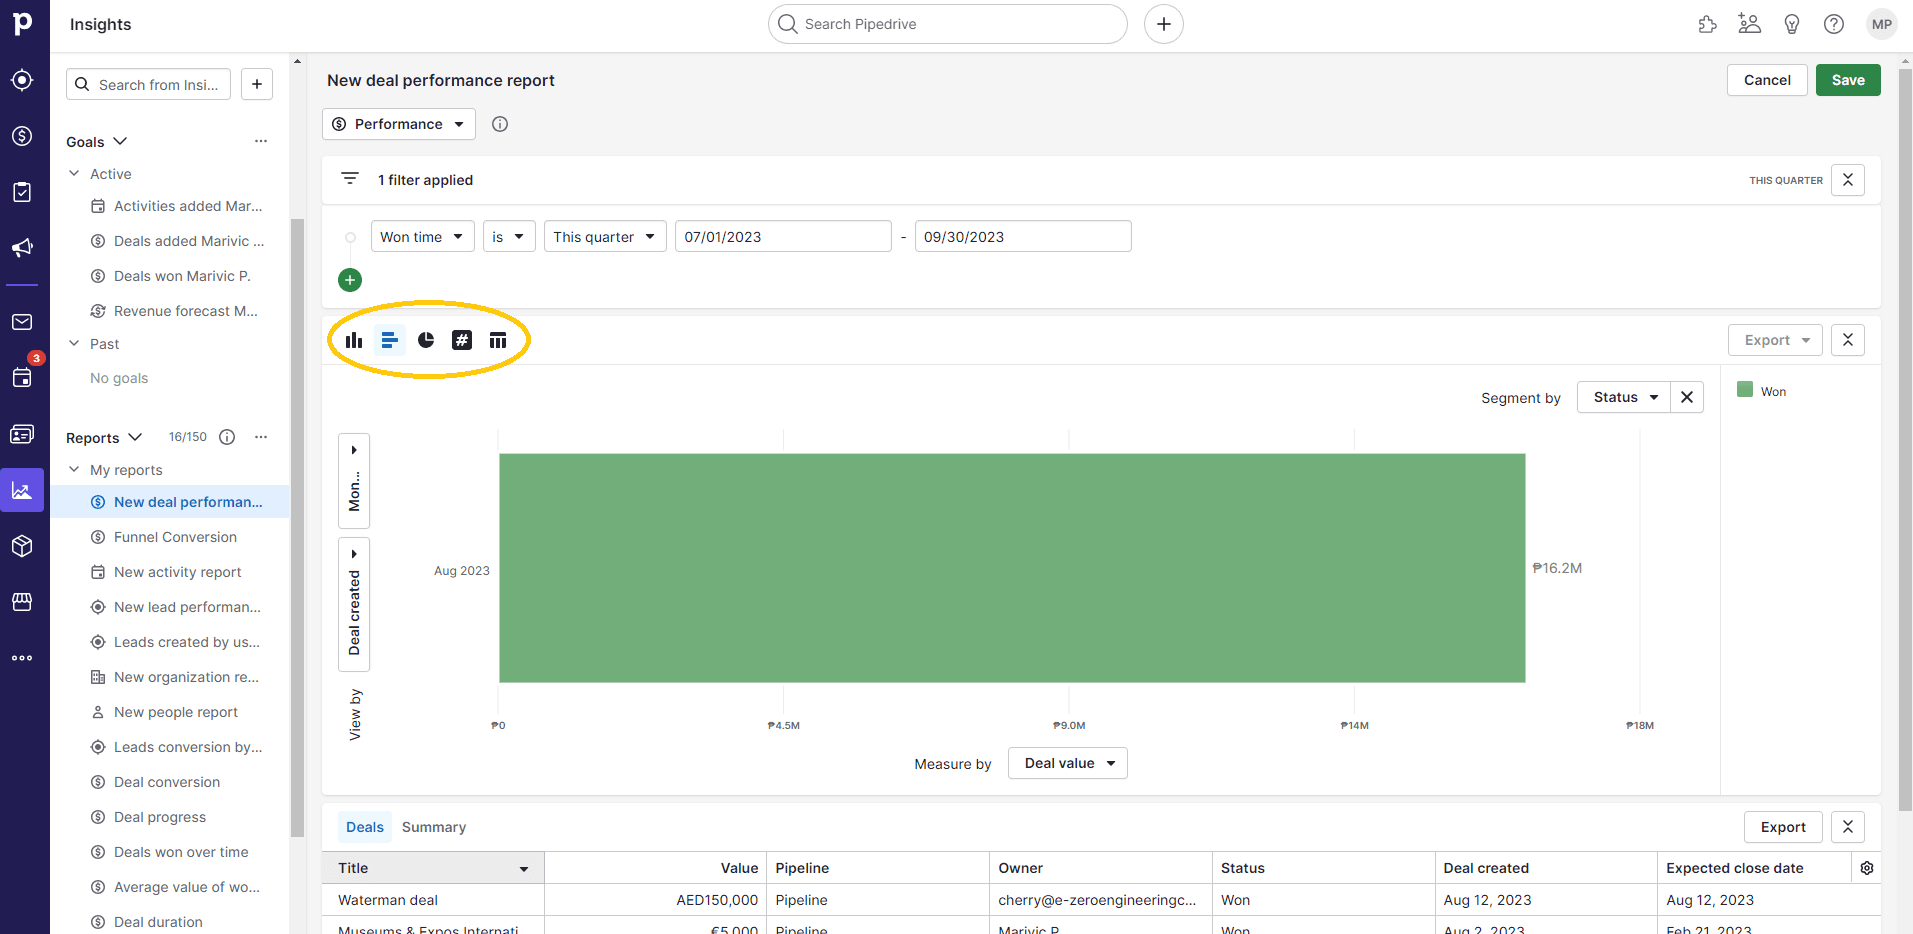The height and width of the screenshot is (934, 1913).
Task: Collapse the Reports section chevron
Action: (x=135, y=437)
